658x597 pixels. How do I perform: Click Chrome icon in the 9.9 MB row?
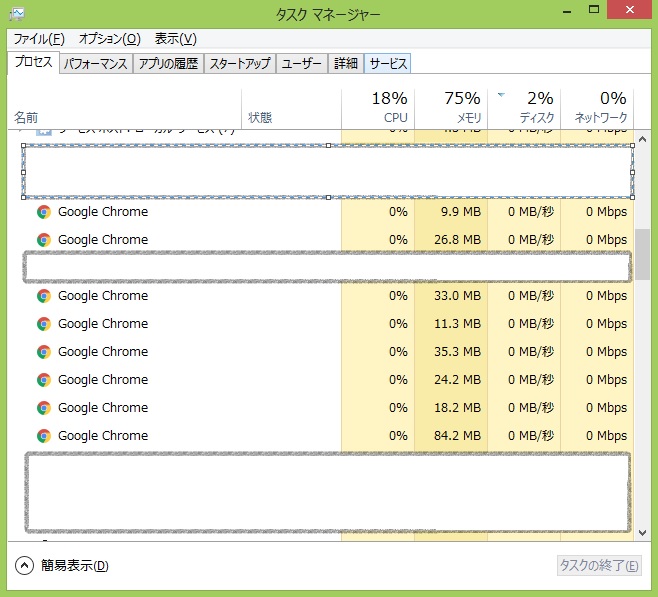44,212
